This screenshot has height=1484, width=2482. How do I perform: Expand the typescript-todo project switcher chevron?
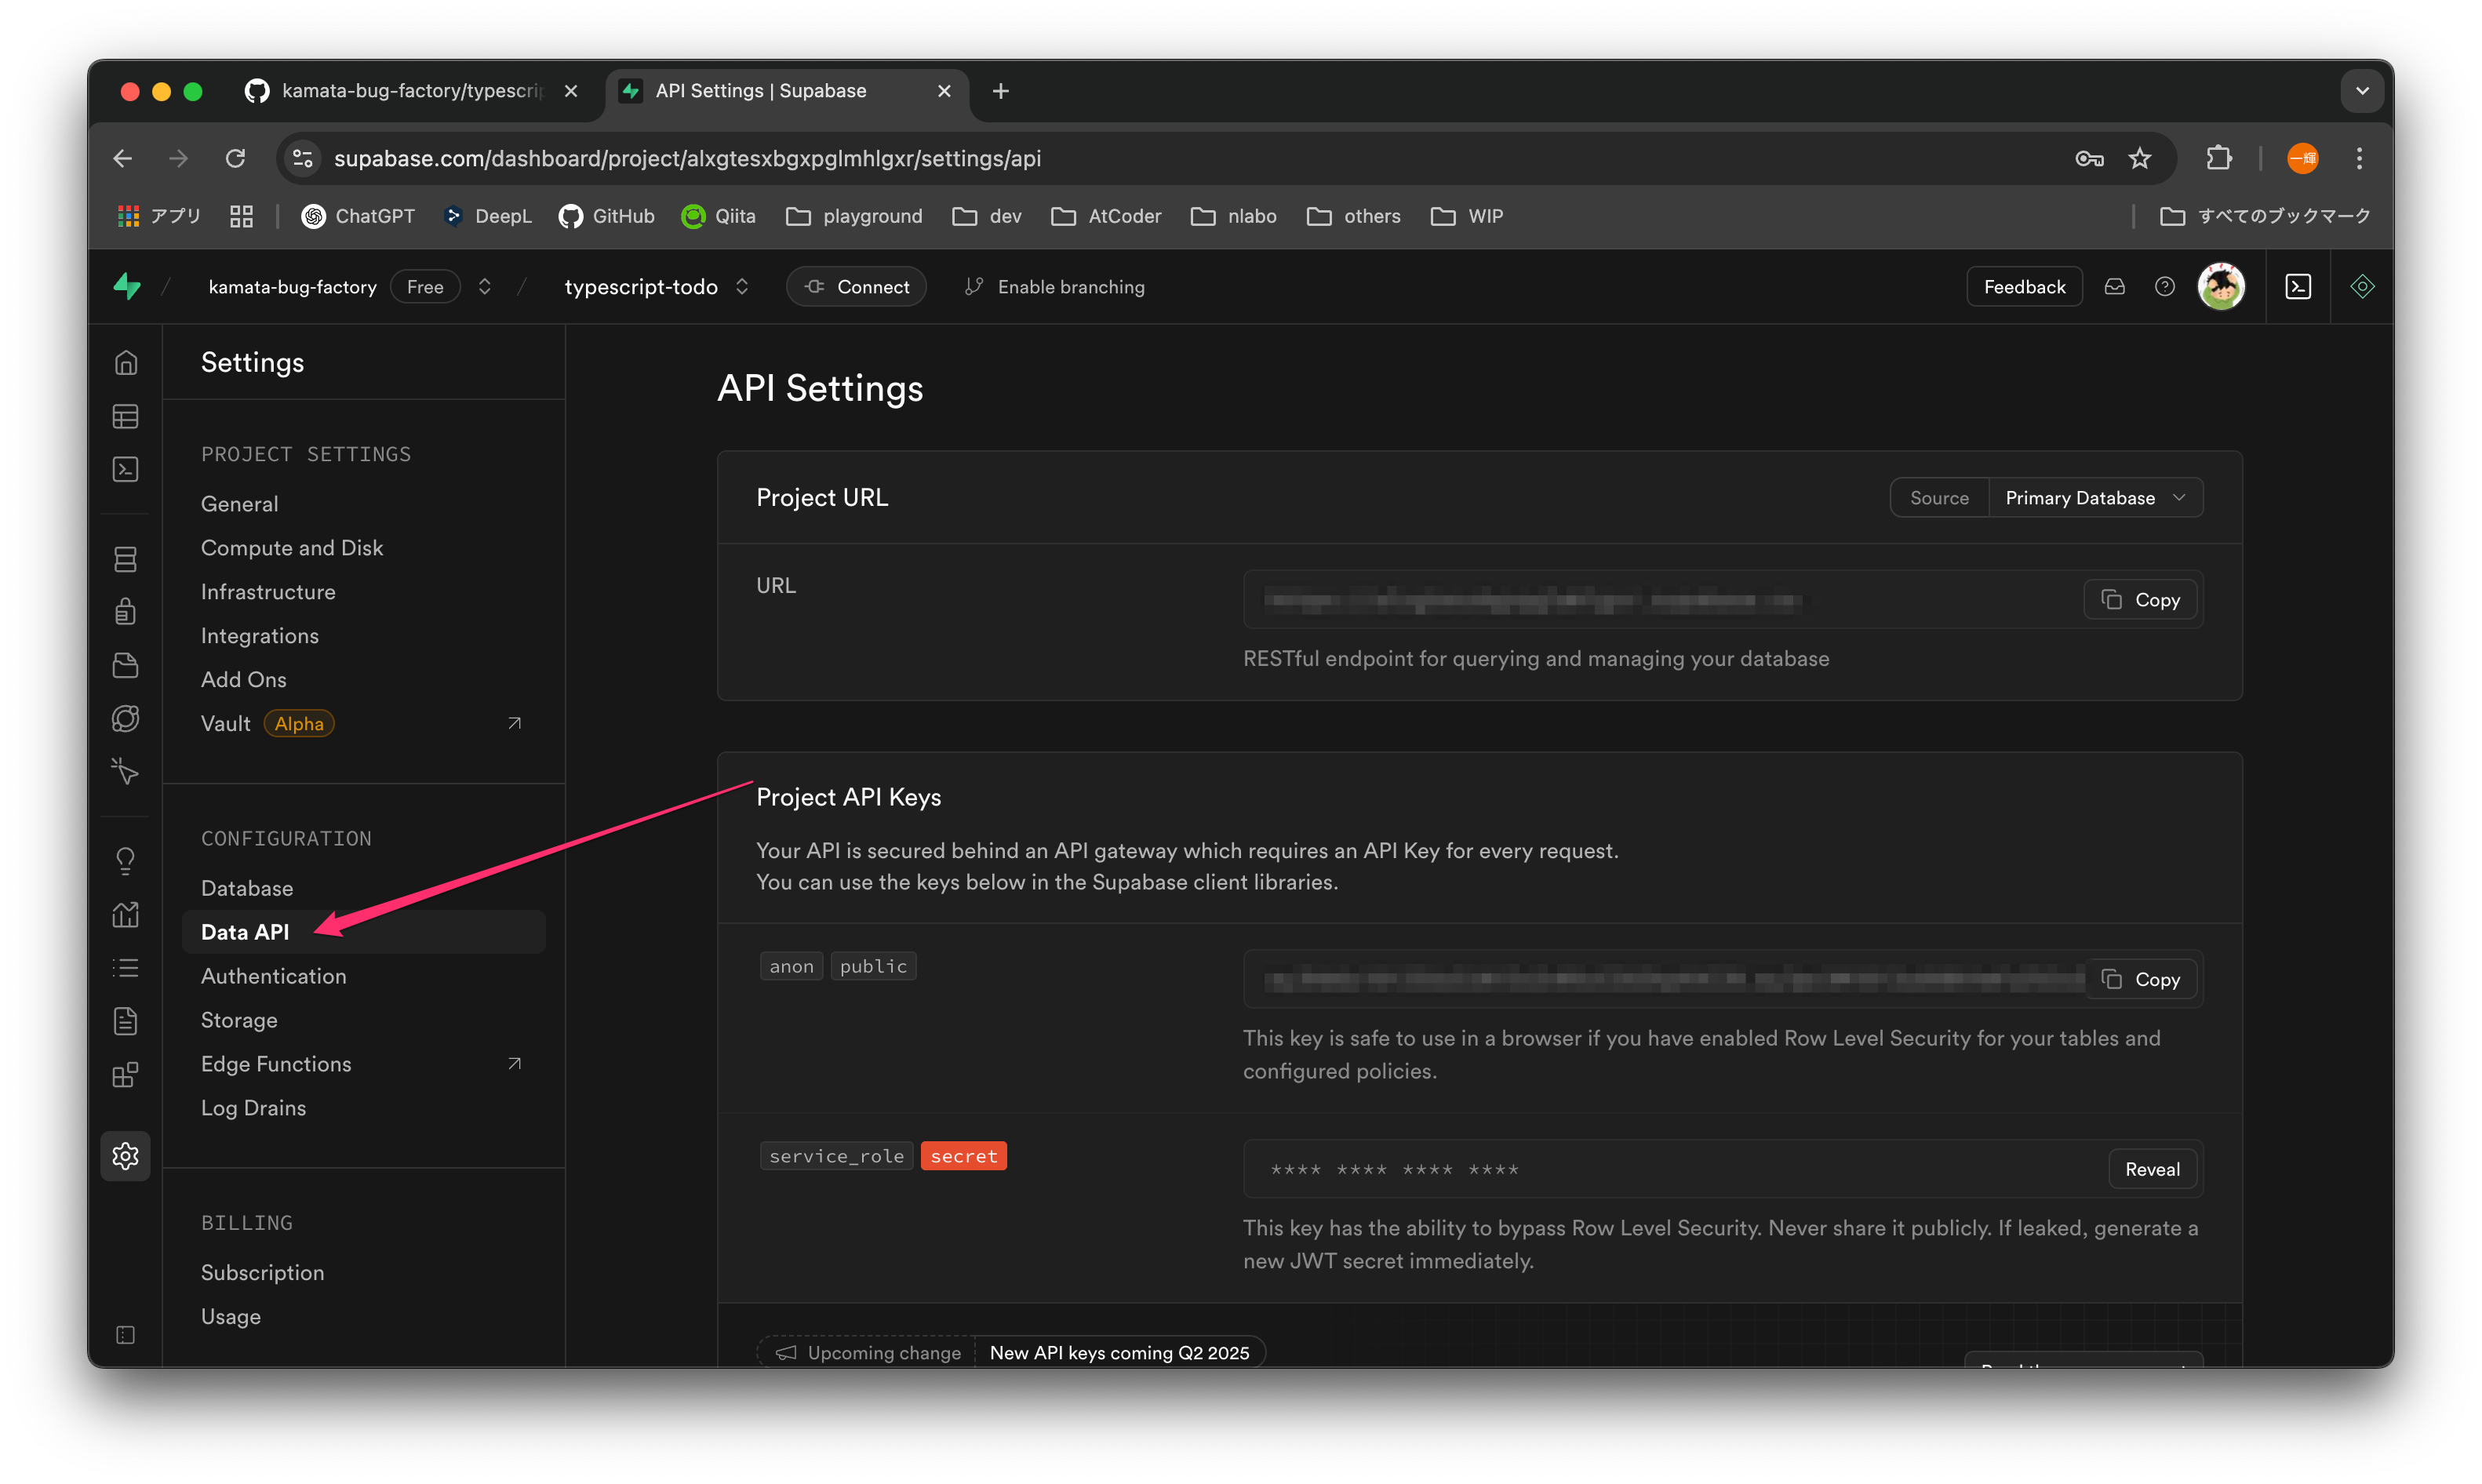click(x=742, y=286)
